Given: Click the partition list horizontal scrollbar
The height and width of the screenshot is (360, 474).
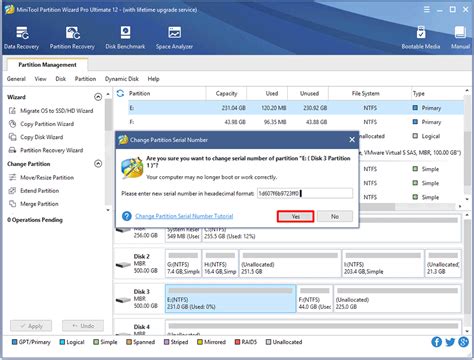Looking at the screenshot, I should click(x=378, y=207).
